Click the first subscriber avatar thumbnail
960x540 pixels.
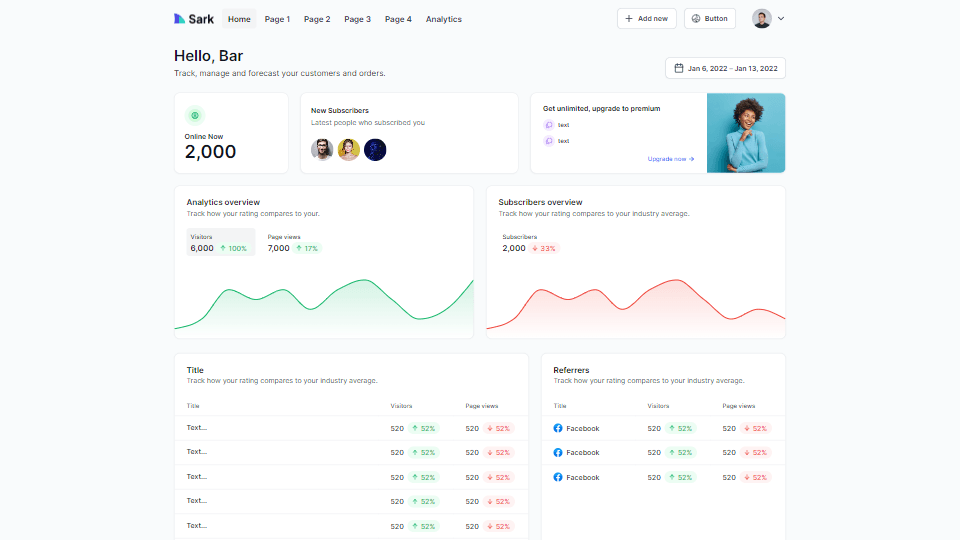pyautogui.click(x=322, y=150)
